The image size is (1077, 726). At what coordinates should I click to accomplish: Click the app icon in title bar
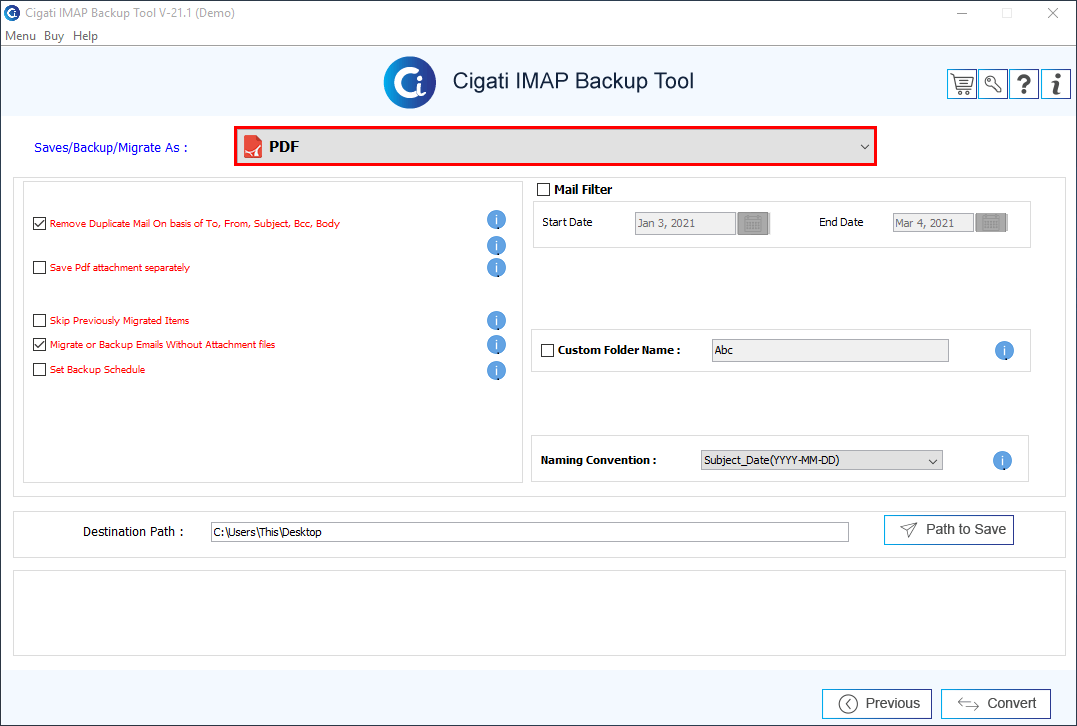point(12,12)
